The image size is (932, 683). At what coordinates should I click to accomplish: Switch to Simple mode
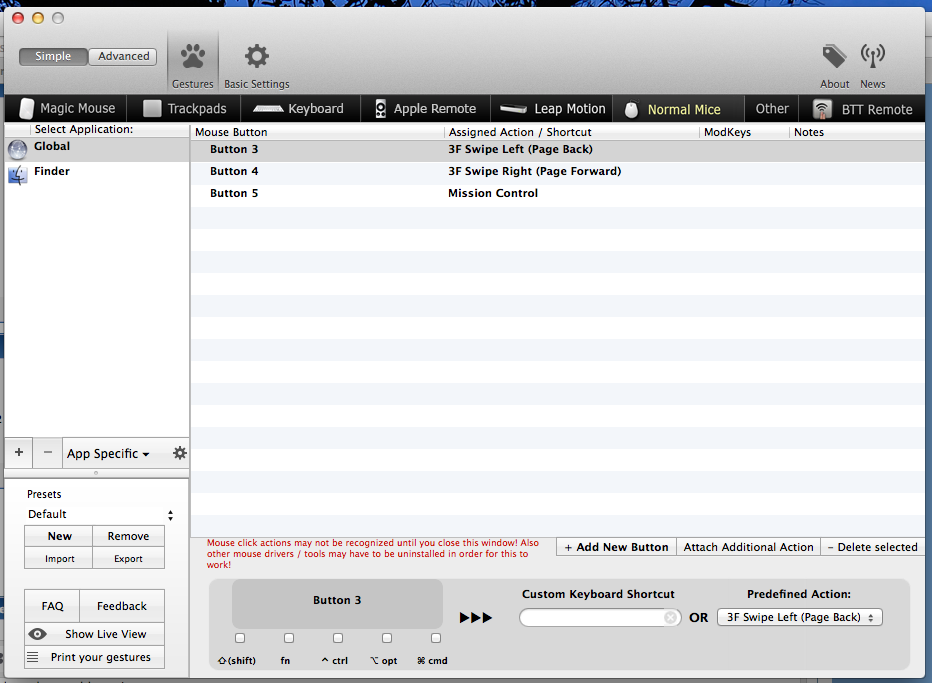[53, 56]
